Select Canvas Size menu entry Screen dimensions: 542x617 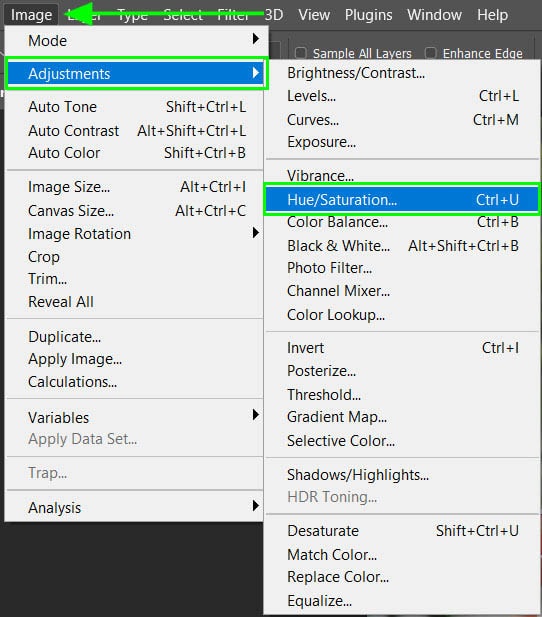point(135,211)
